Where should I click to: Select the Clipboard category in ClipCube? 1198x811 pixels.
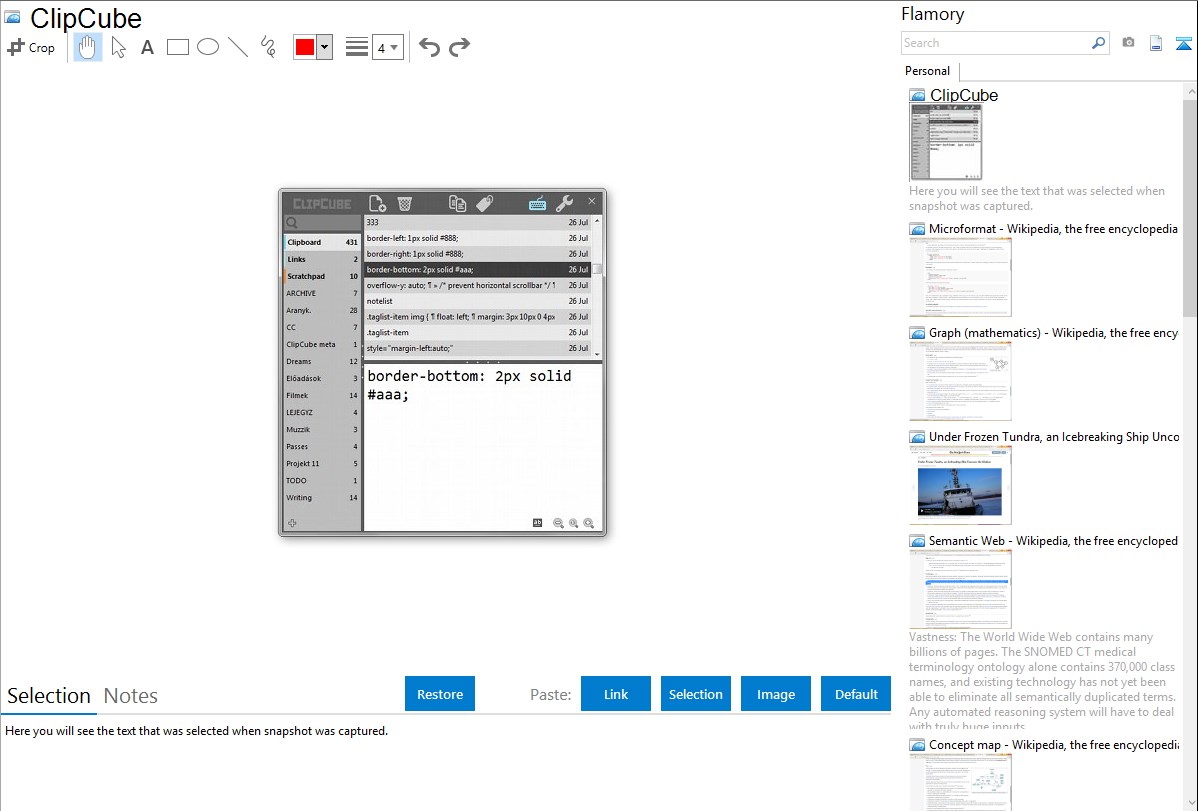[322, 242]
